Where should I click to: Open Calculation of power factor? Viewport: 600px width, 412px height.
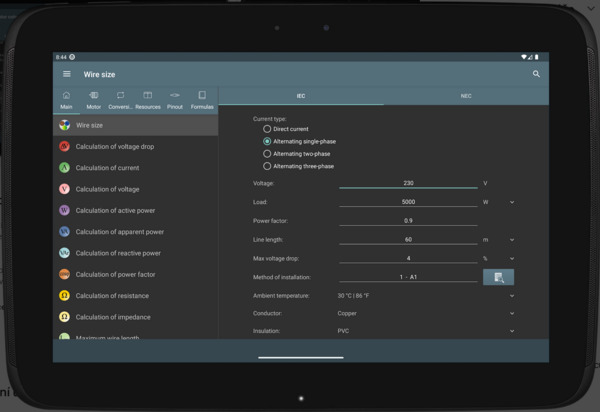pos(115,274)
